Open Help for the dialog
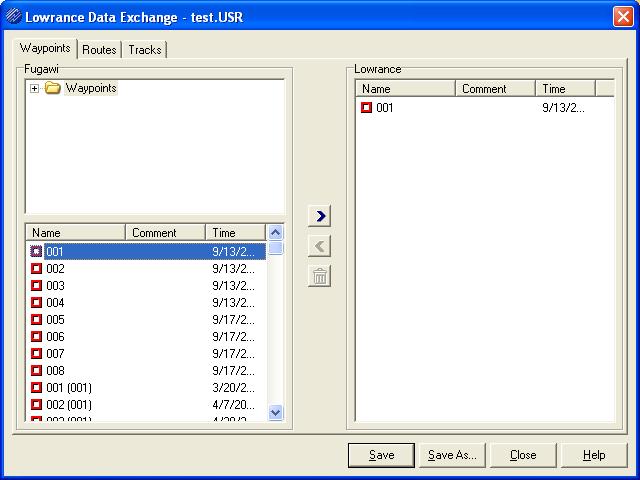This screenshot has height=480, width=640. [594, 455]
